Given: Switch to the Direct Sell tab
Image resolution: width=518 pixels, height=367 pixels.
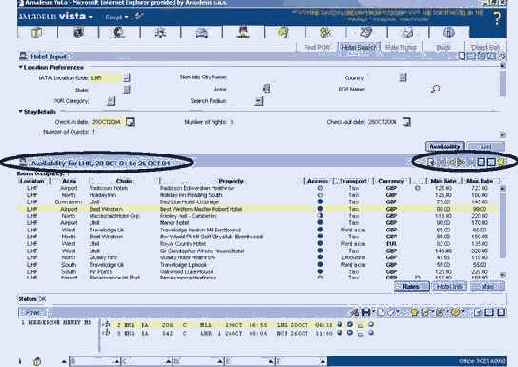Looking at the screenshot, I should coord(486,47).
